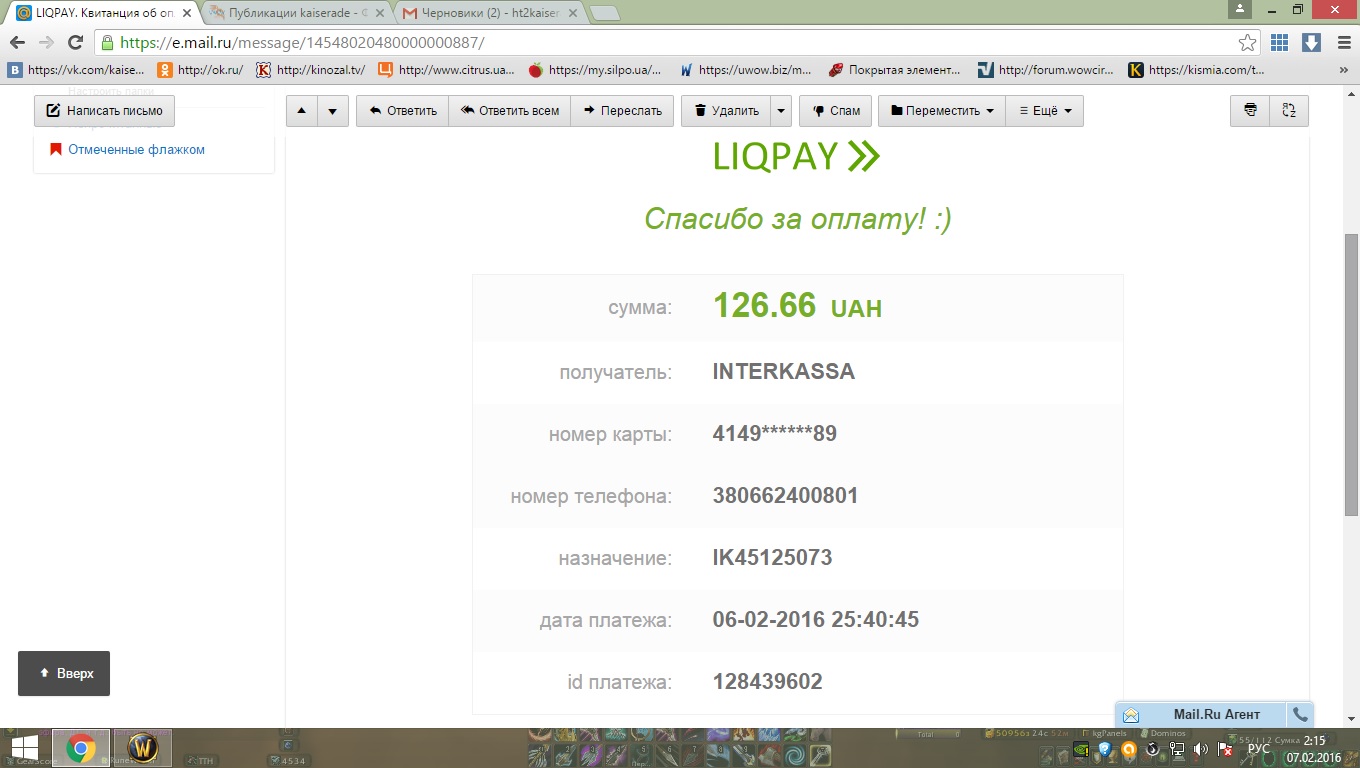Switch to Chrome in the taskbar
The width and height of the screenshot is (1360, 768).
(x=81, y=748)
